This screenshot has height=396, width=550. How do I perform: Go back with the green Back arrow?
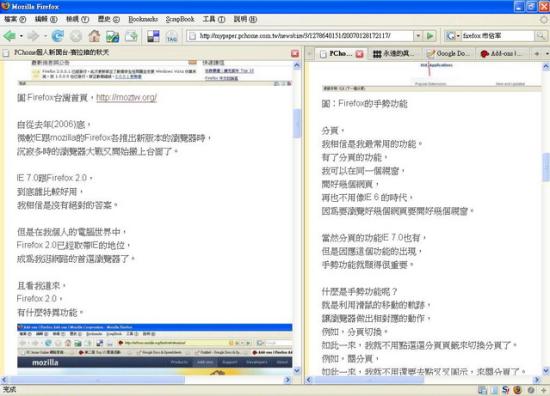tap(9, 36)
